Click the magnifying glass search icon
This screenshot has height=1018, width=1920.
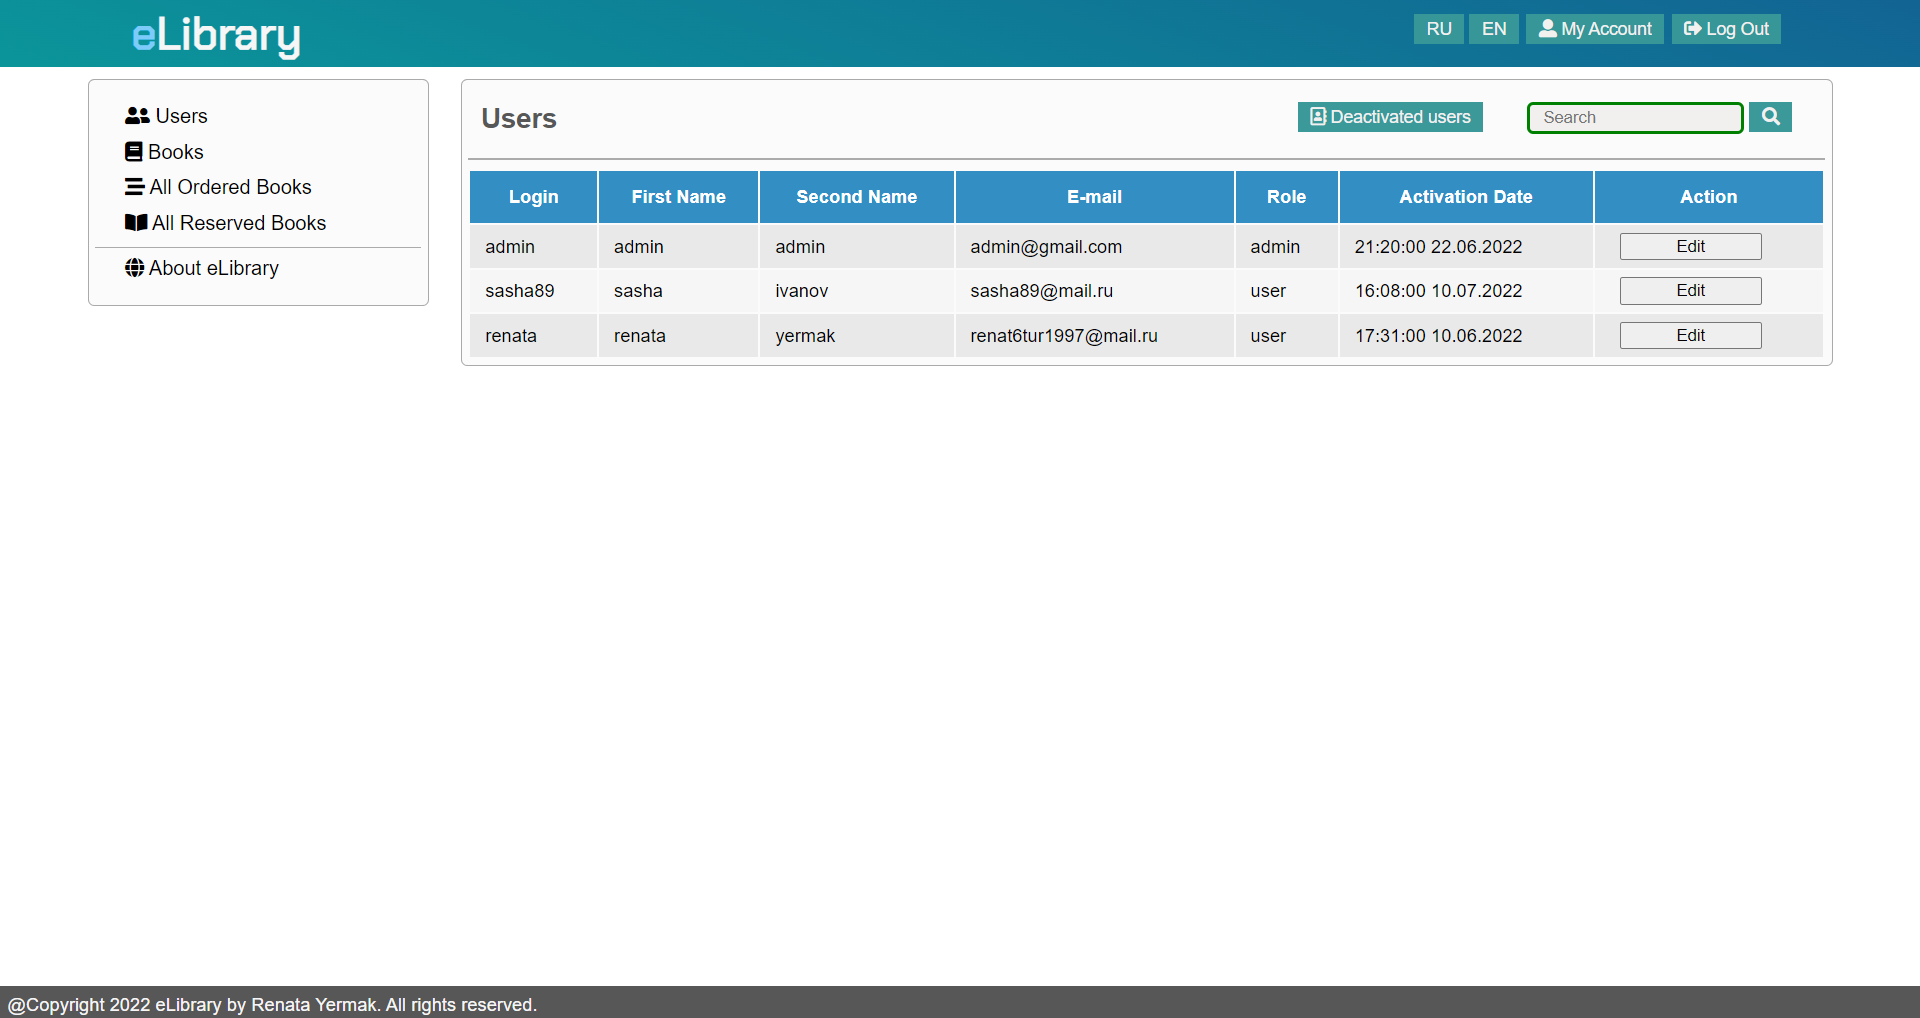coord(1770,116)
